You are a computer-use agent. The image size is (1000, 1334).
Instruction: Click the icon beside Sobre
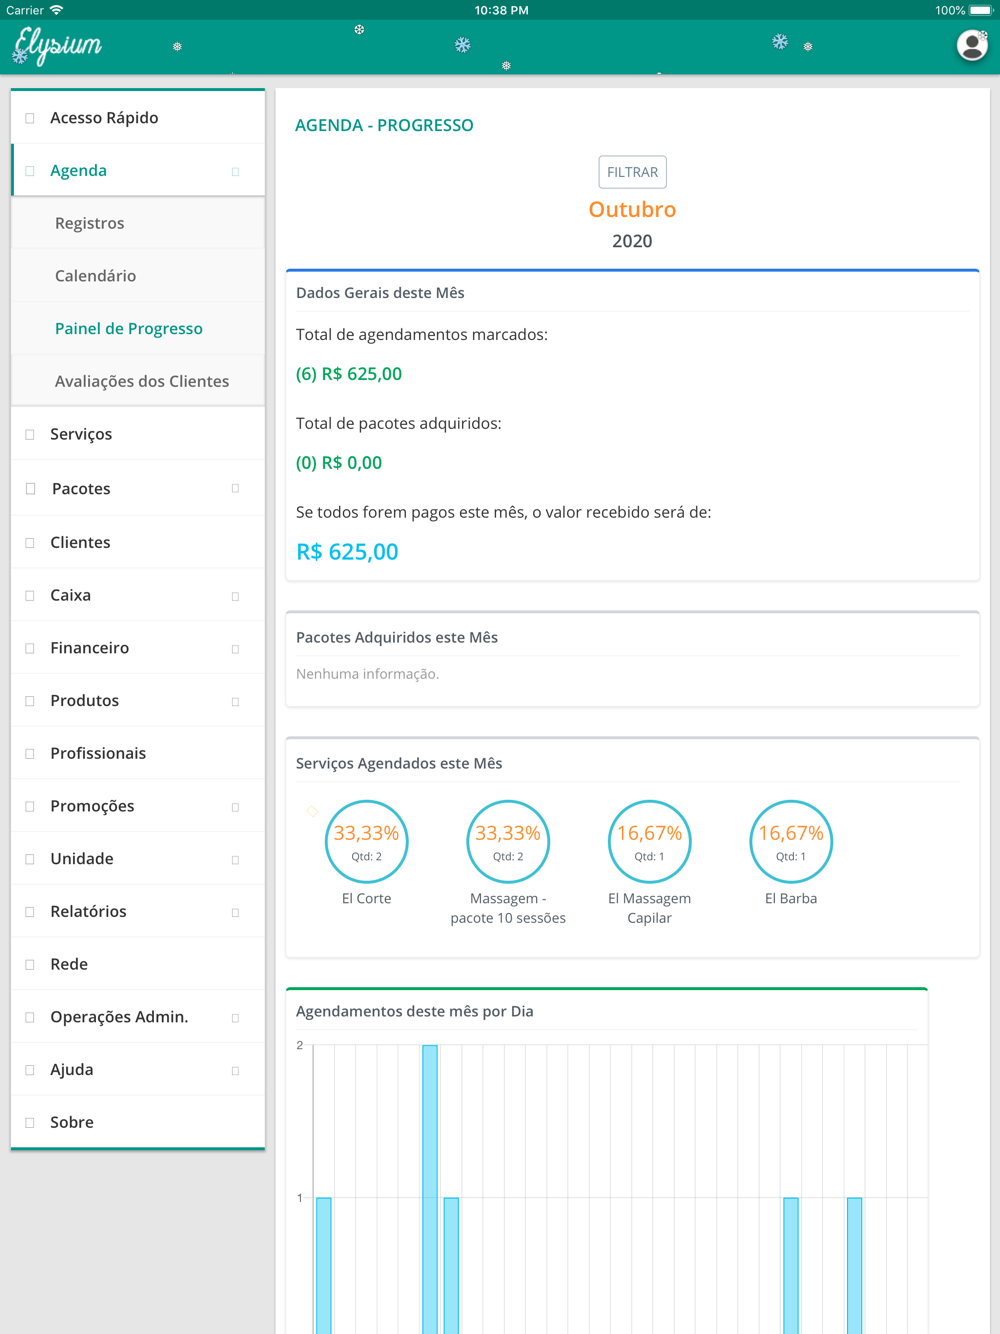click(30, 1123)
